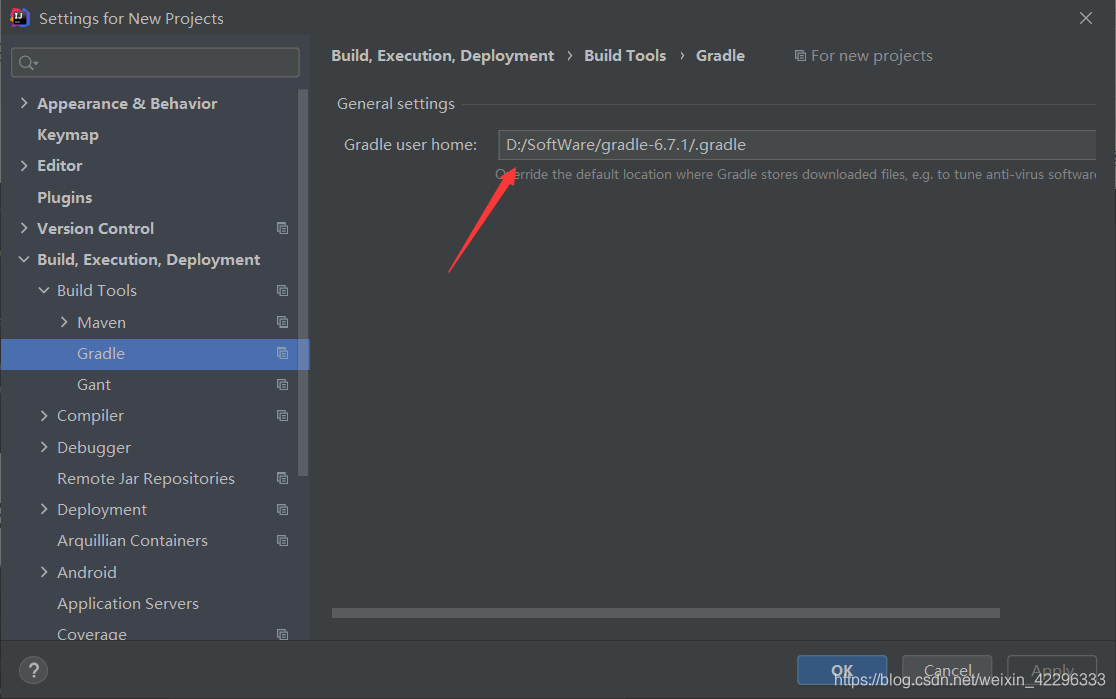Click project-level icon beside Maven
The height and width of the screenshot is (699, 1116).
coord(283,322)
